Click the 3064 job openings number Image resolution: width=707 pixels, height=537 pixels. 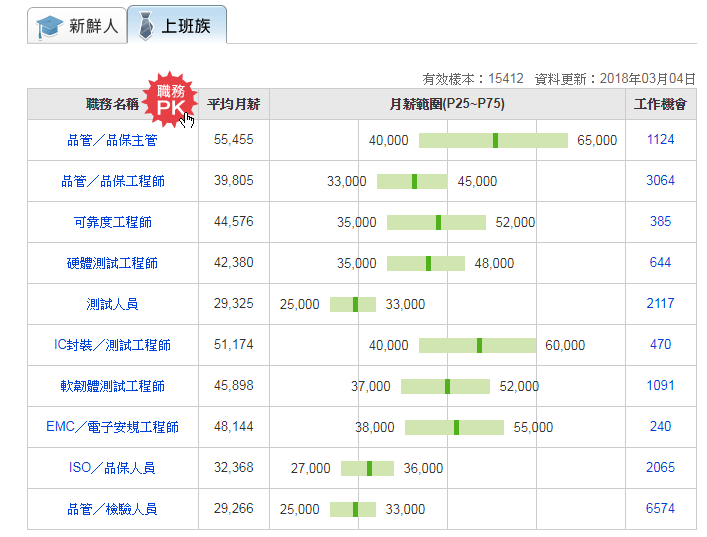click(660, 181)
